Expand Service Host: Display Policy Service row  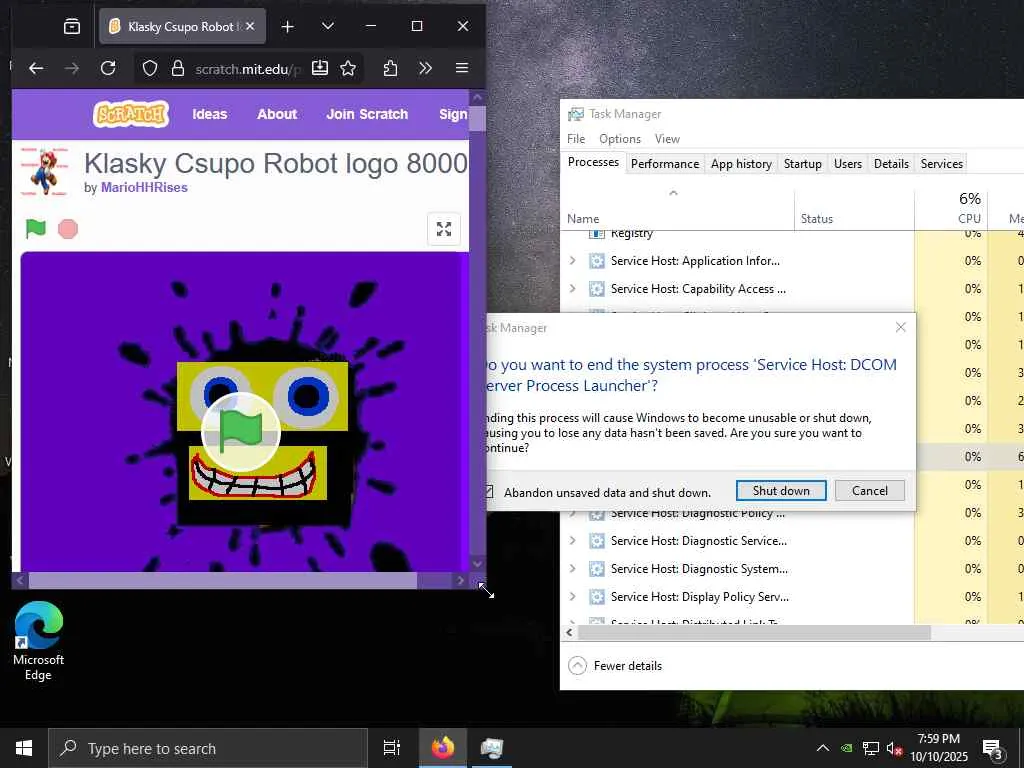click(573, 597)
